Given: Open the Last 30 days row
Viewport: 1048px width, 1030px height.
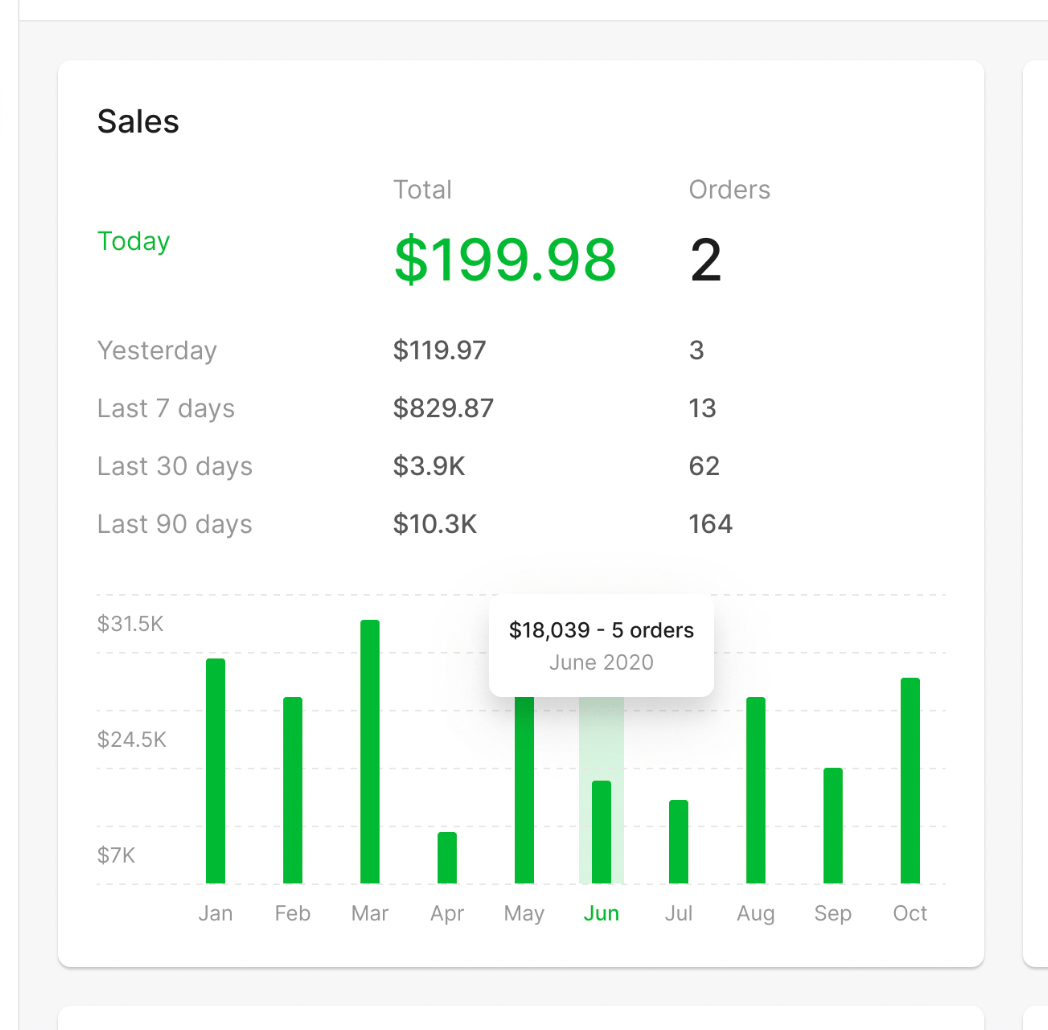Looking at the screenshot, I should click(175, 467).
